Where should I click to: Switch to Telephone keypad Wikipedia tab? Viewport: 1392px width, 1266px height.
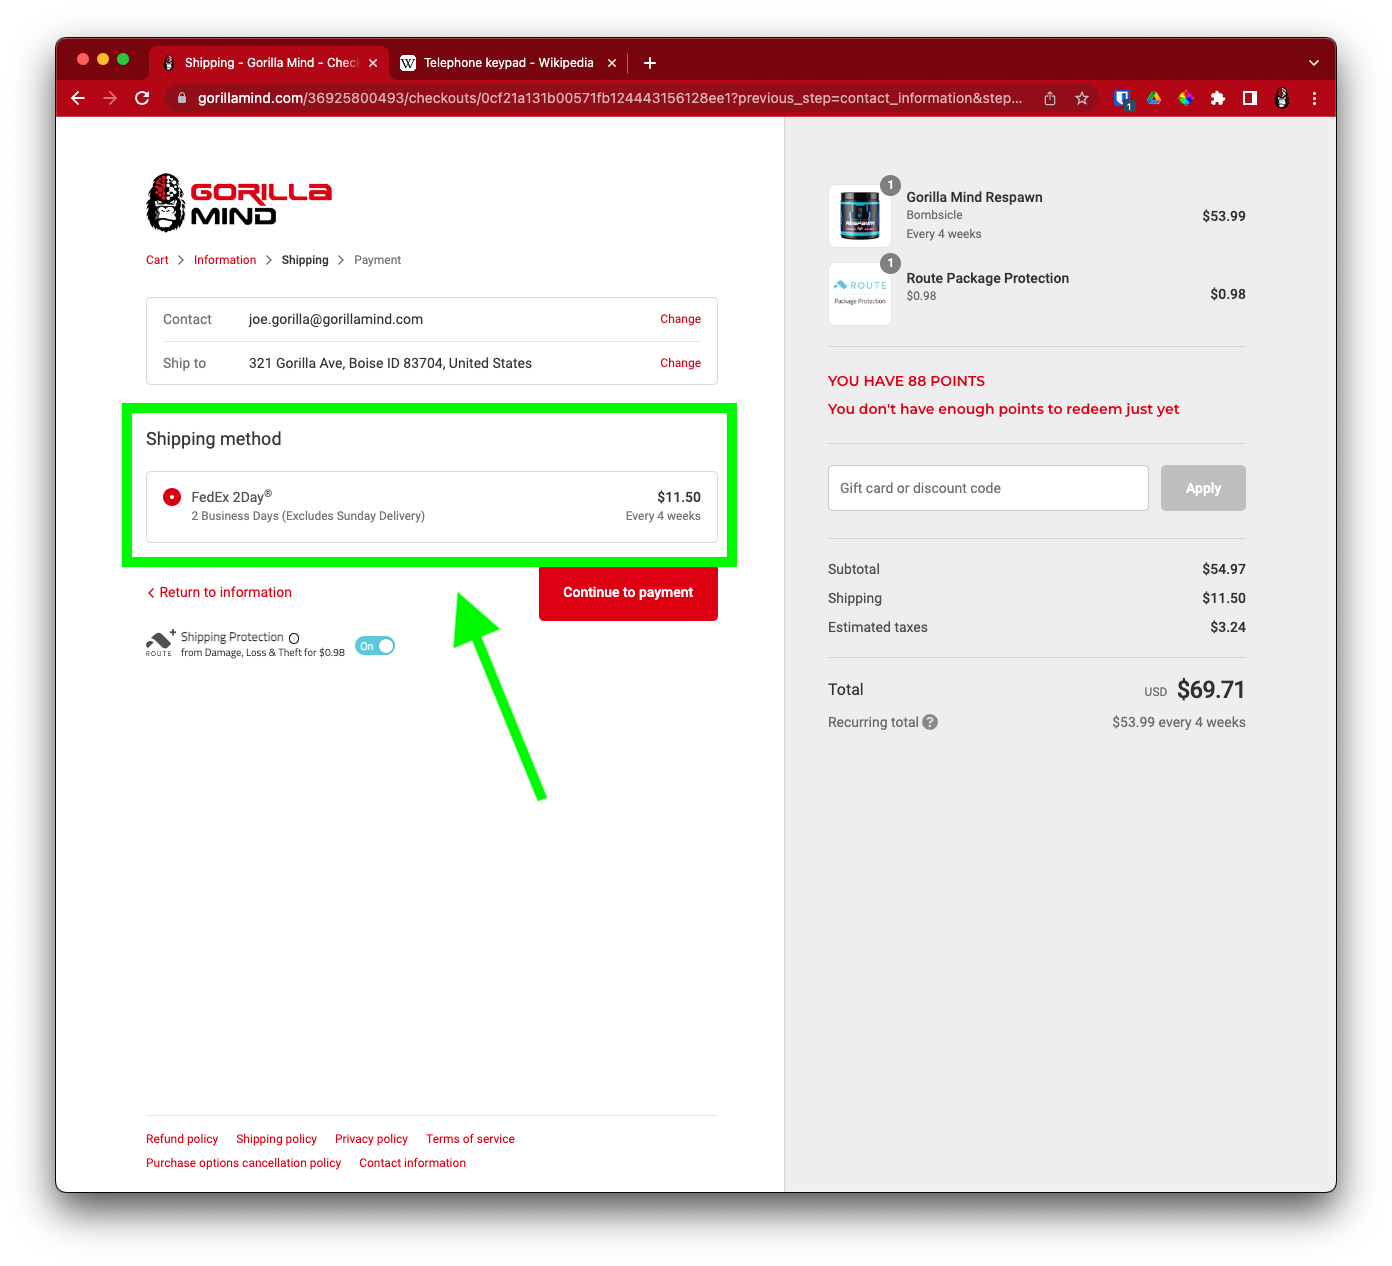(507, 63)
